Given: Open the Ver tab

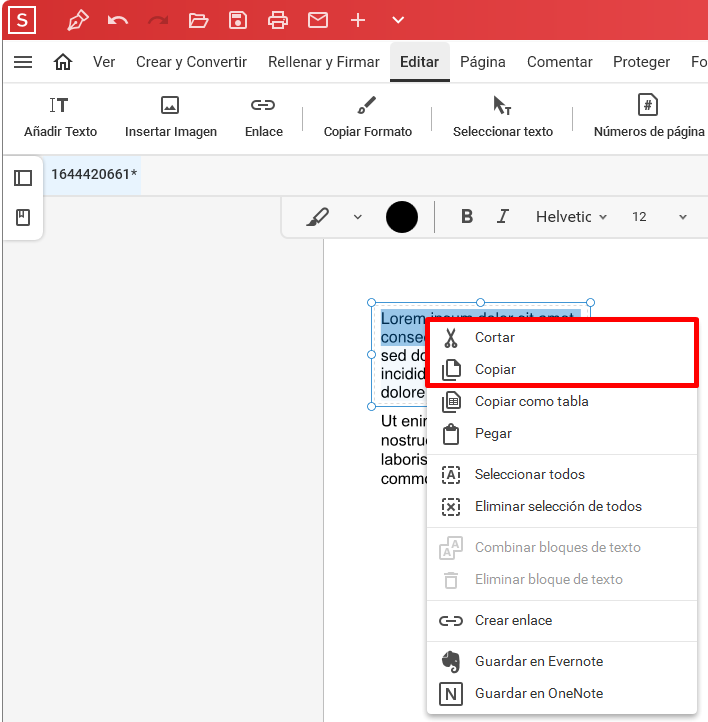Looking at the screenshot, I should pyautogui.click(x=104, y=62).
